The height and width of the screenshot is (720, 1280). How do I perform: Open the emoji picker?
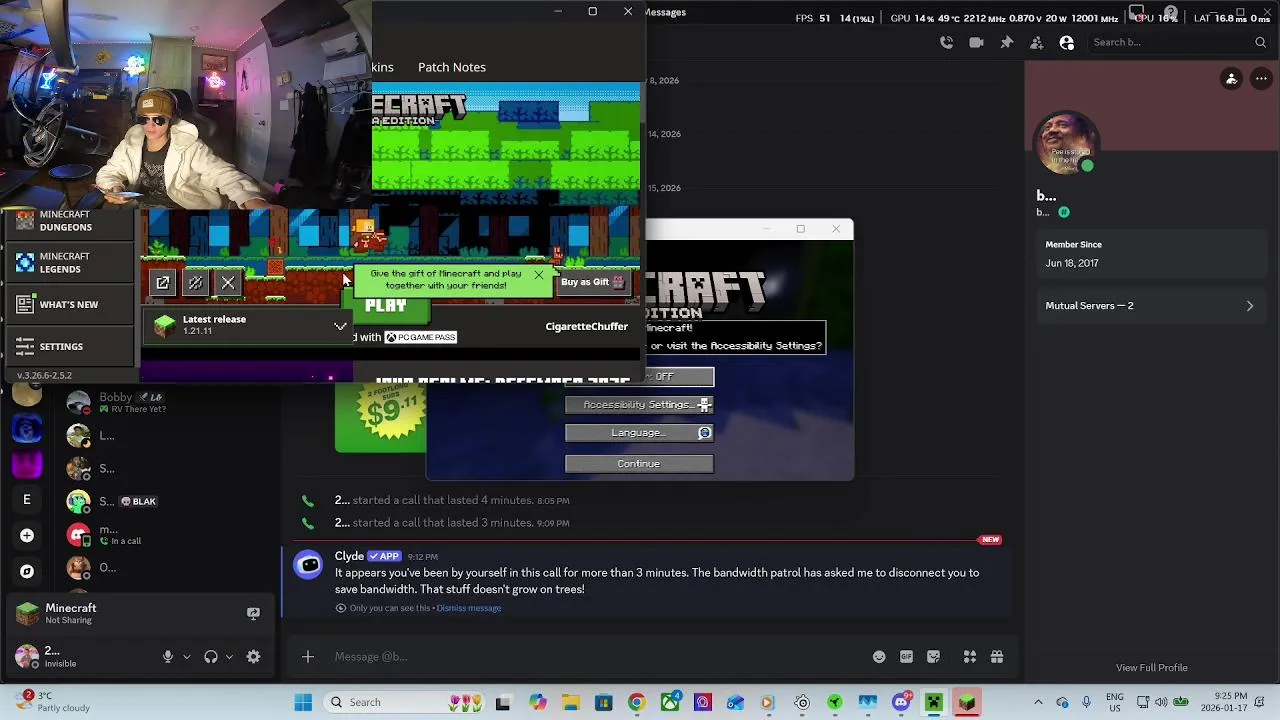(879, 657)
